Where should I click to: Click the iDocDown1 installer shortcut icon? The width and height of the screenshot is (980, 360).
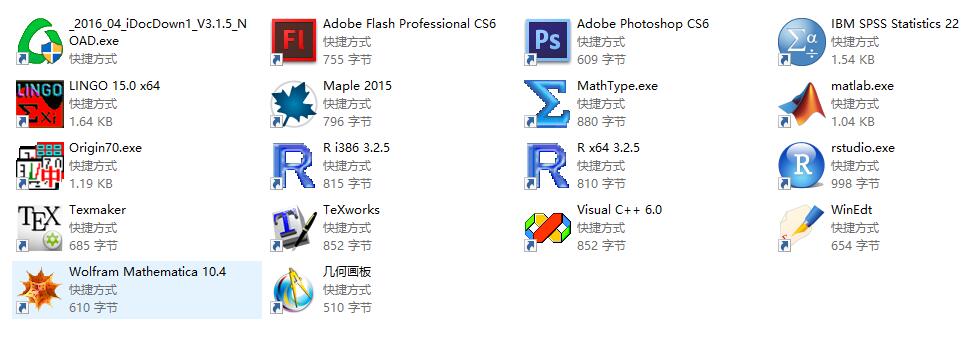click(39, 42)
